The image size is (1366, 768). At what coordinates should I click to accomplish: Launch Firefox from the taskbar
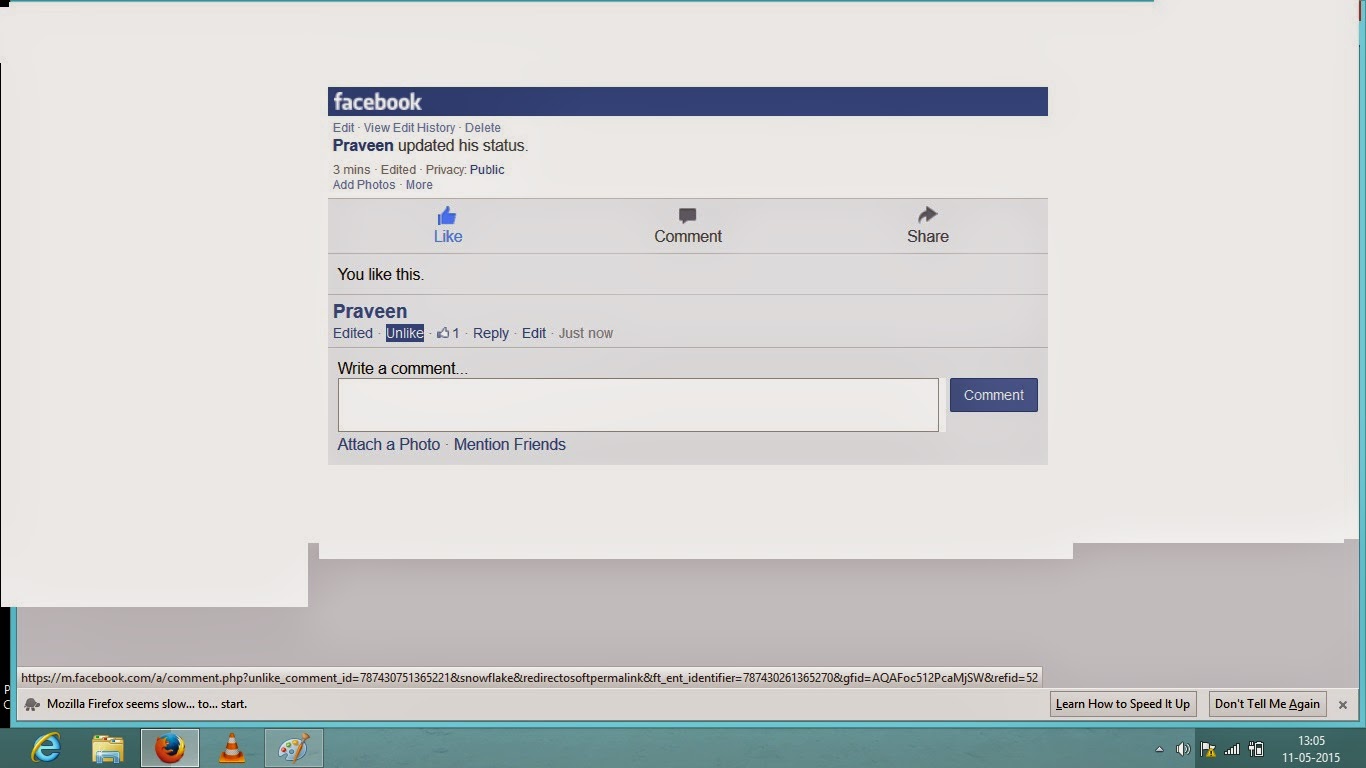171,748
